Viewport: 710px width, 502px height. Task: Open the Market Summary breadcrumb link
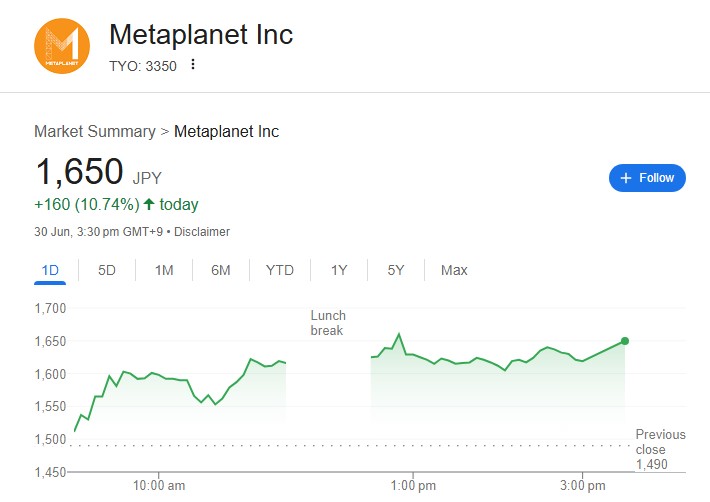(x=95, y=131)
